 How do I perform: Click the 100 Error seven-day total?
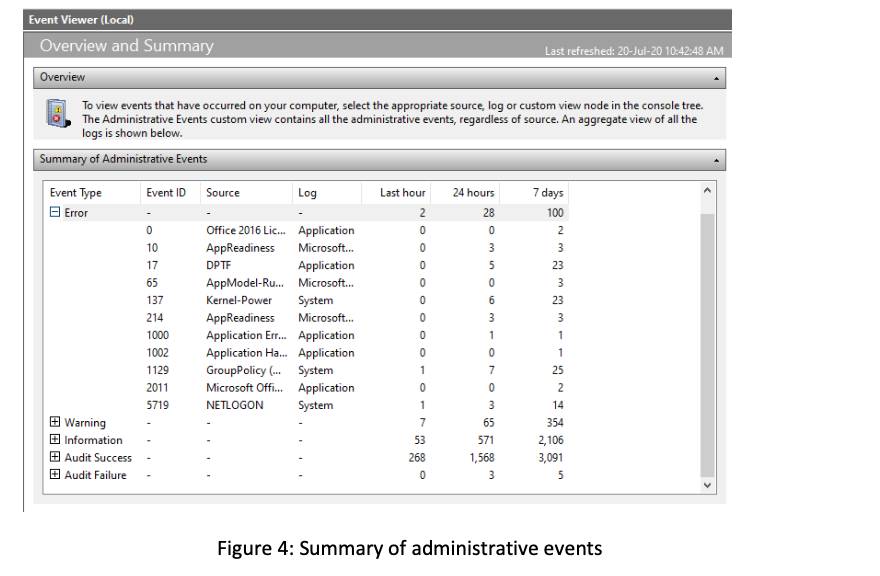(555, 213)
